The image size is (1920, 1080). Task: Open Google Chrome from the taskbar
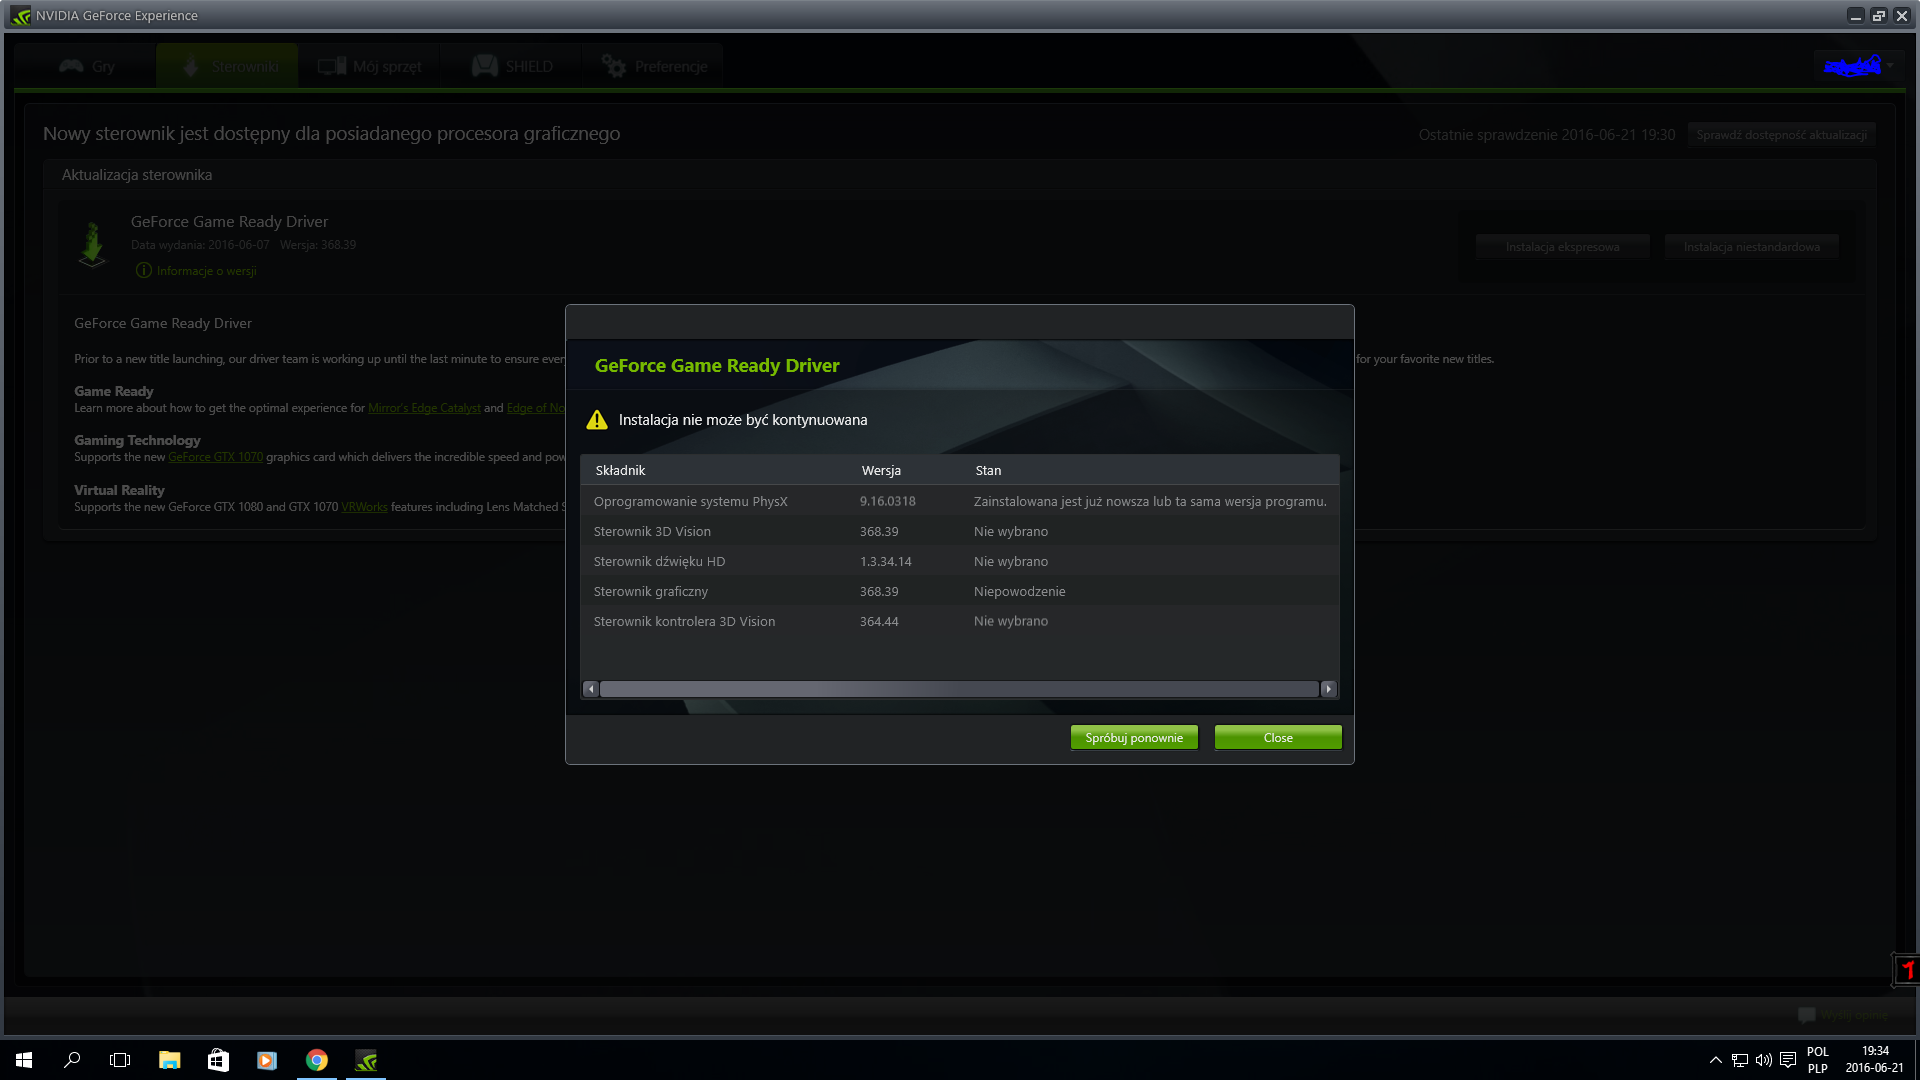tap(316, 1060)
